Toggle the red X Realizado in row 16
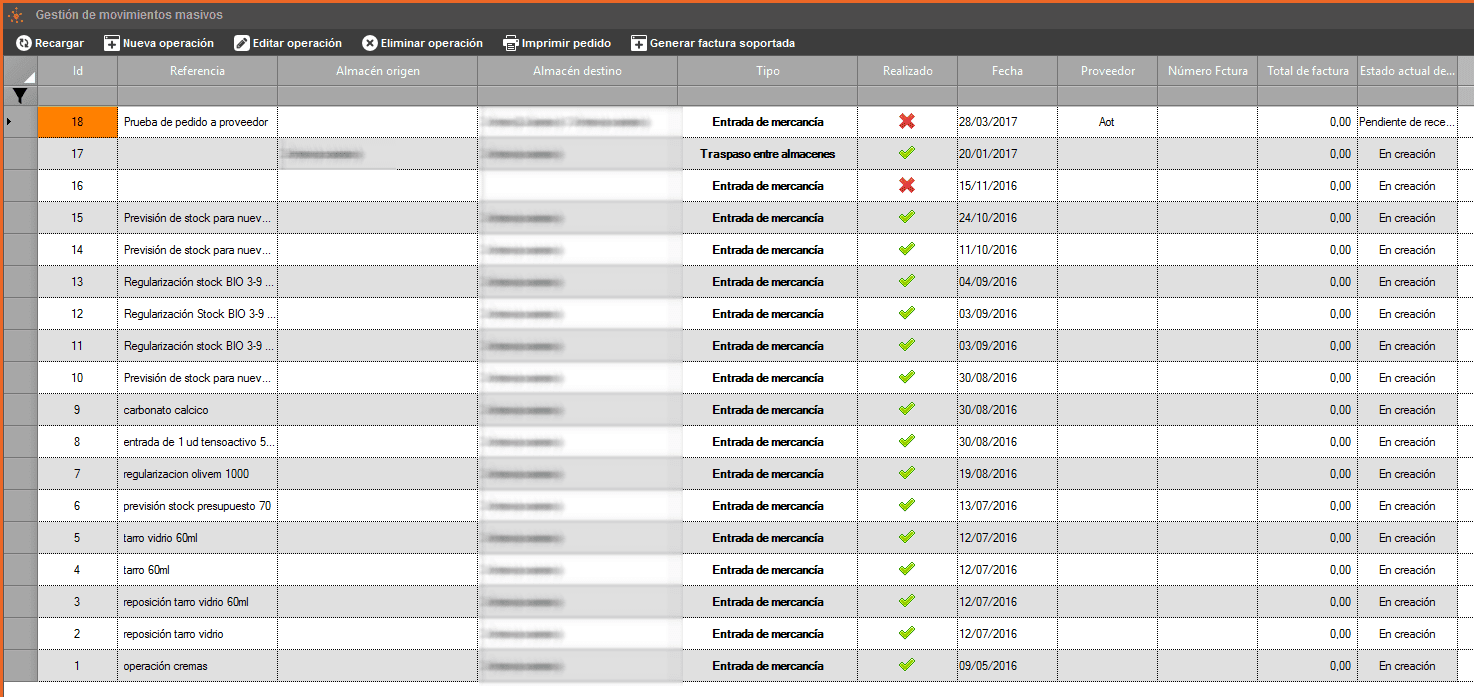Screen dimensions: 1474x697 [x=907, y=185]
